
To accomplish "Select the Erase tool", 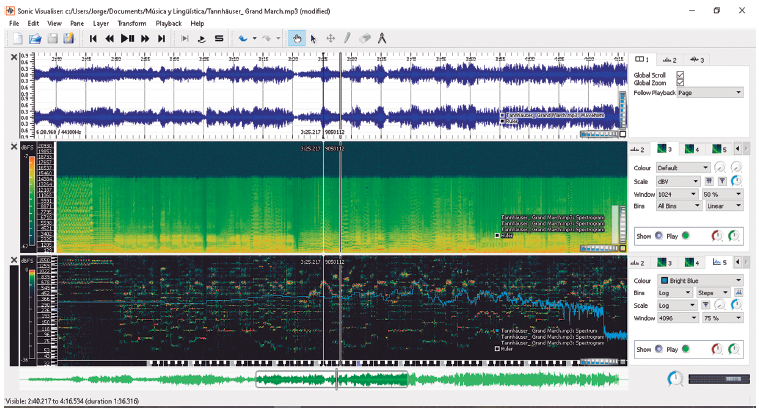I will tap(365, 38).
